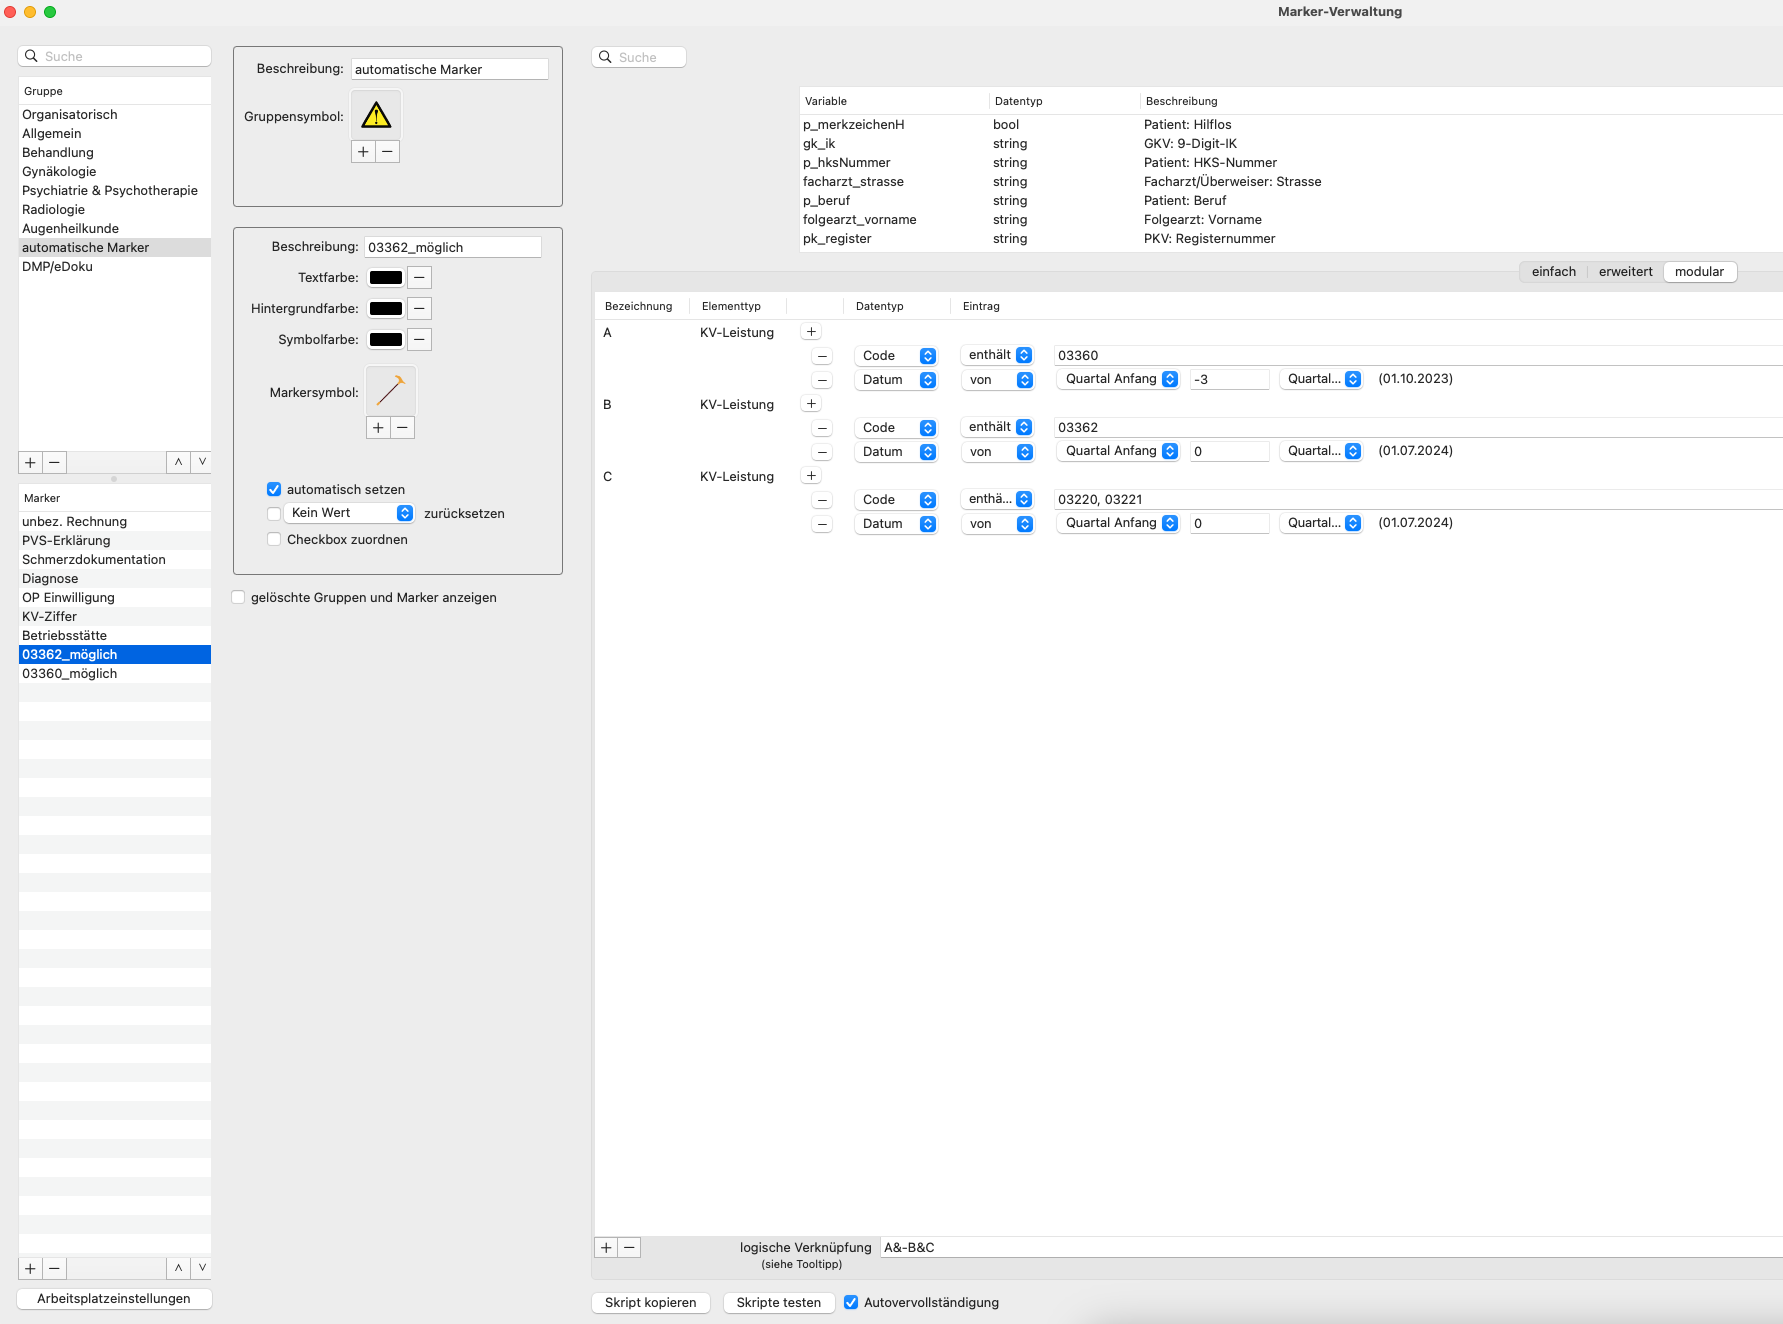Open the Hintergrundfarbe color swatch
Screen dimensions: 1783x1324
(x=386, y=309)
